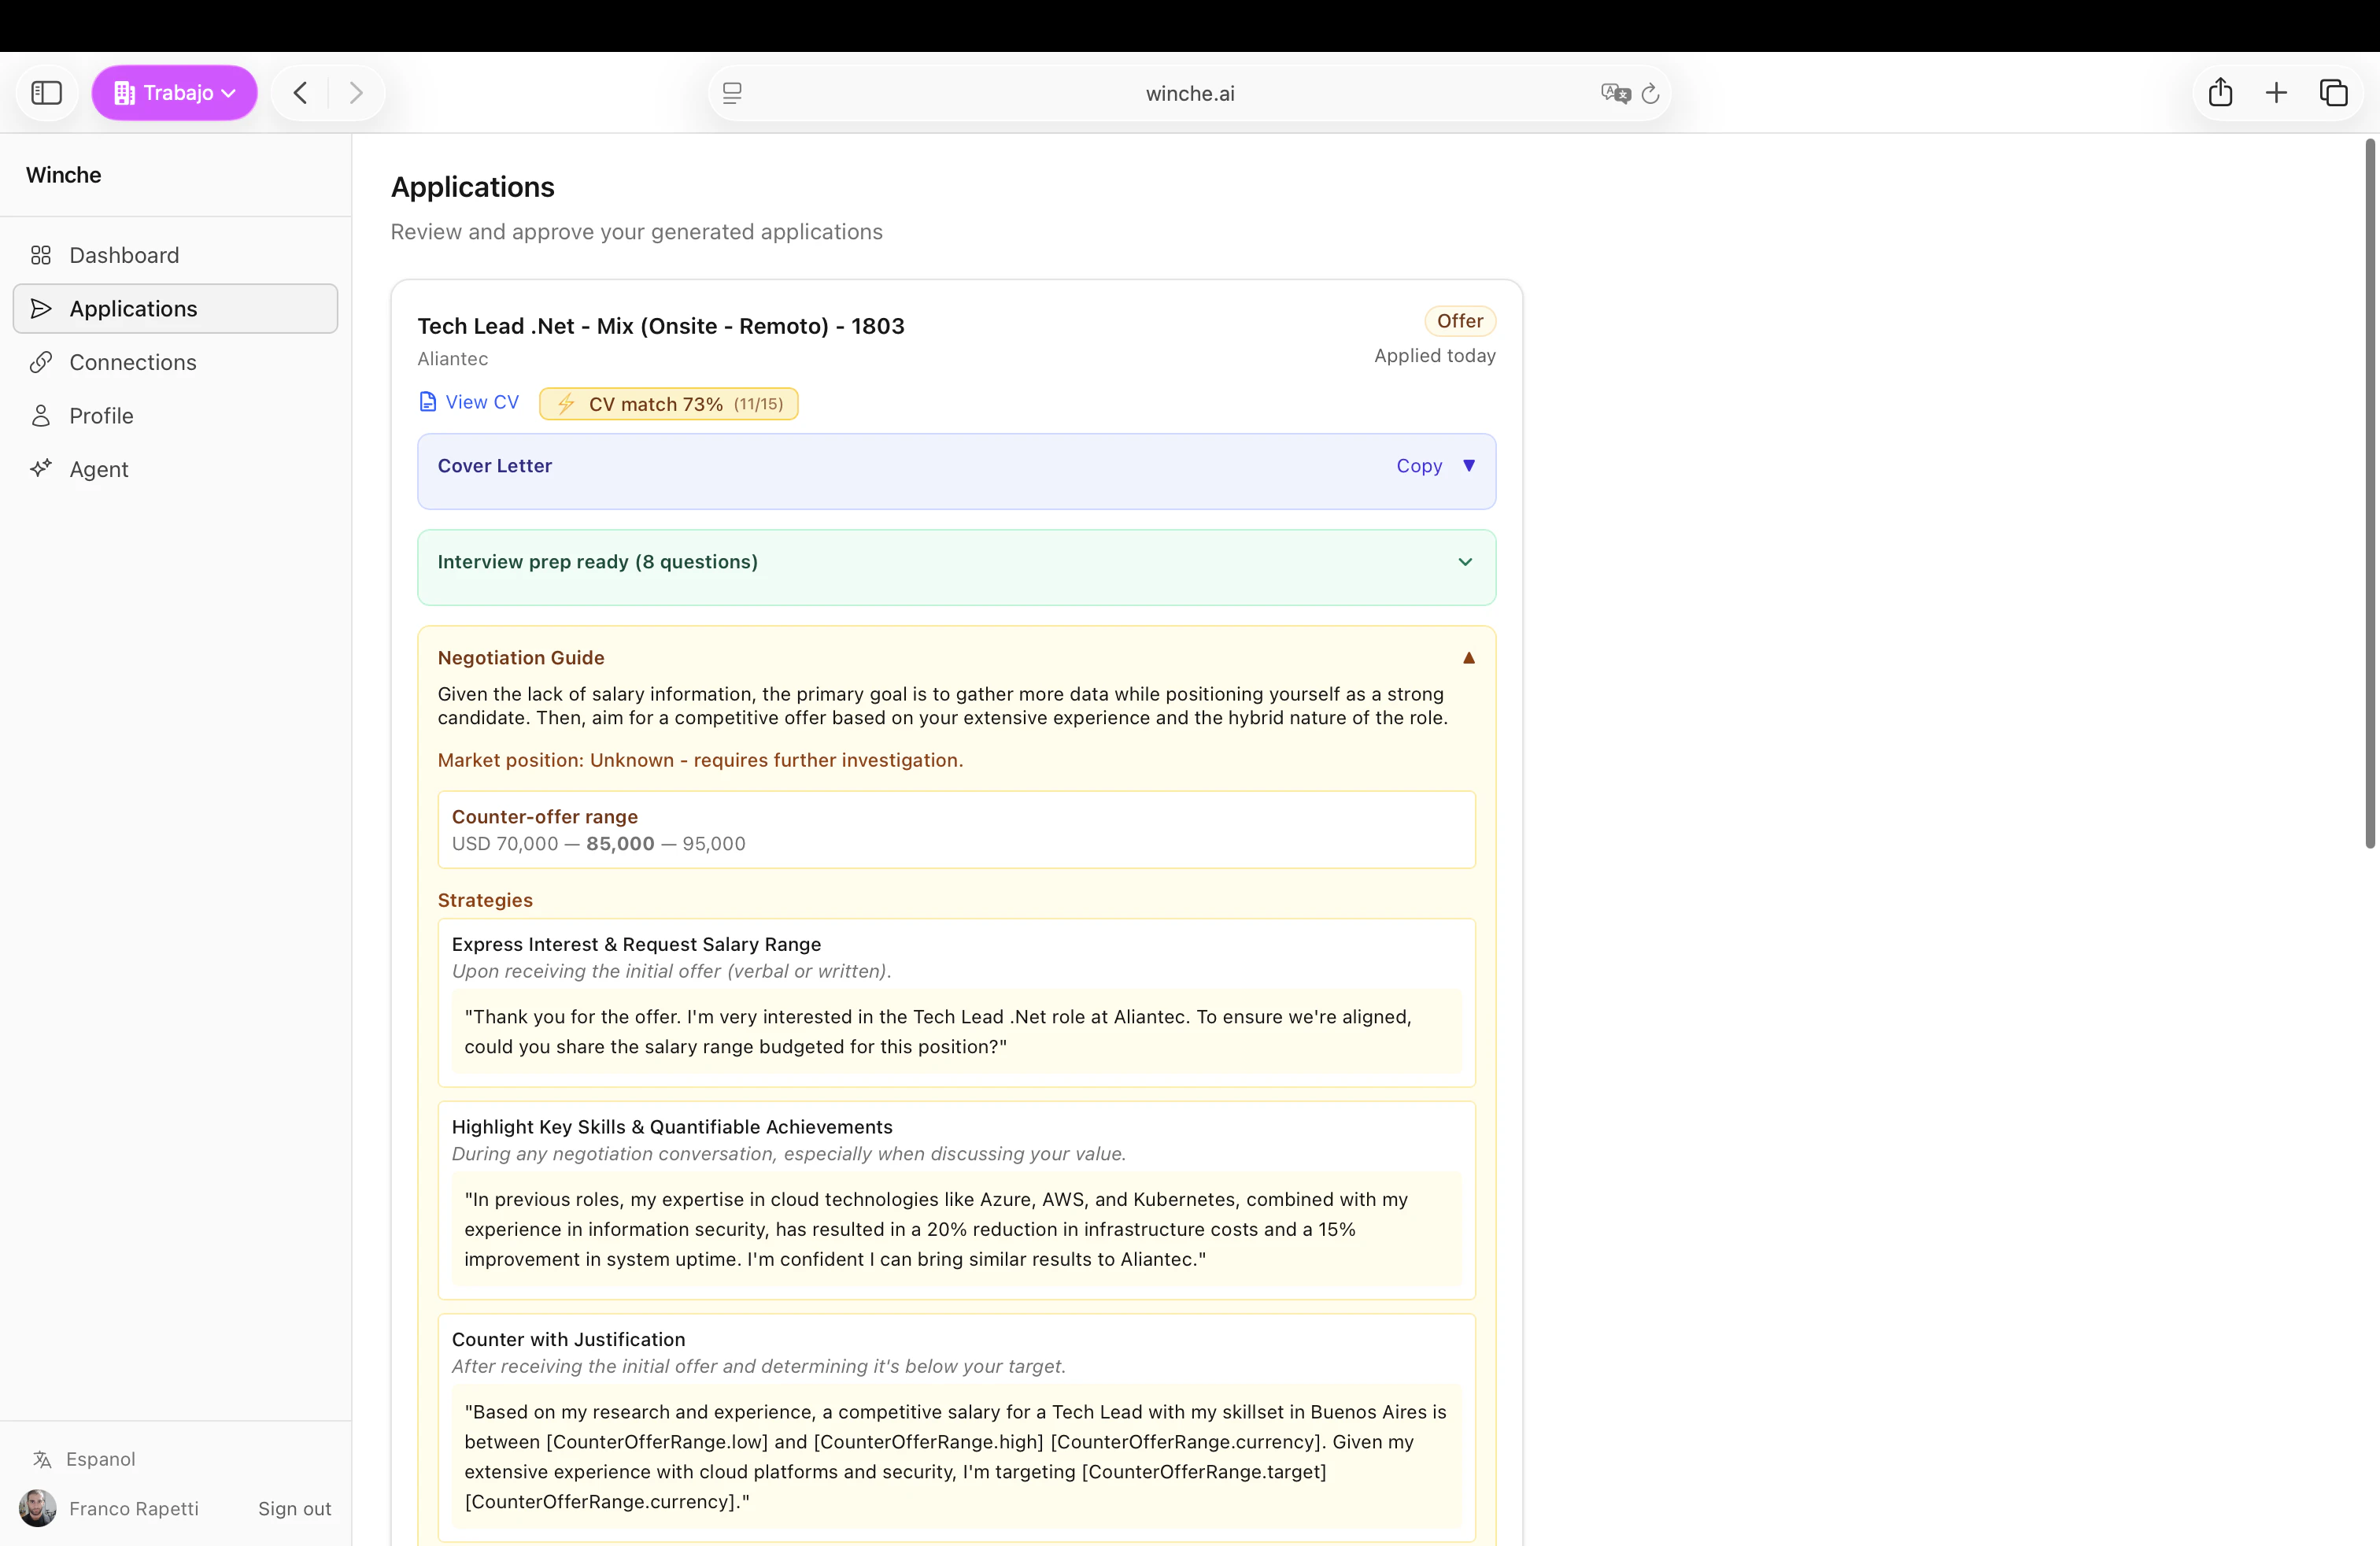Open the Trabajo profile dropdown
The height and width of the screenshot is (1546, 2380).
175,93
